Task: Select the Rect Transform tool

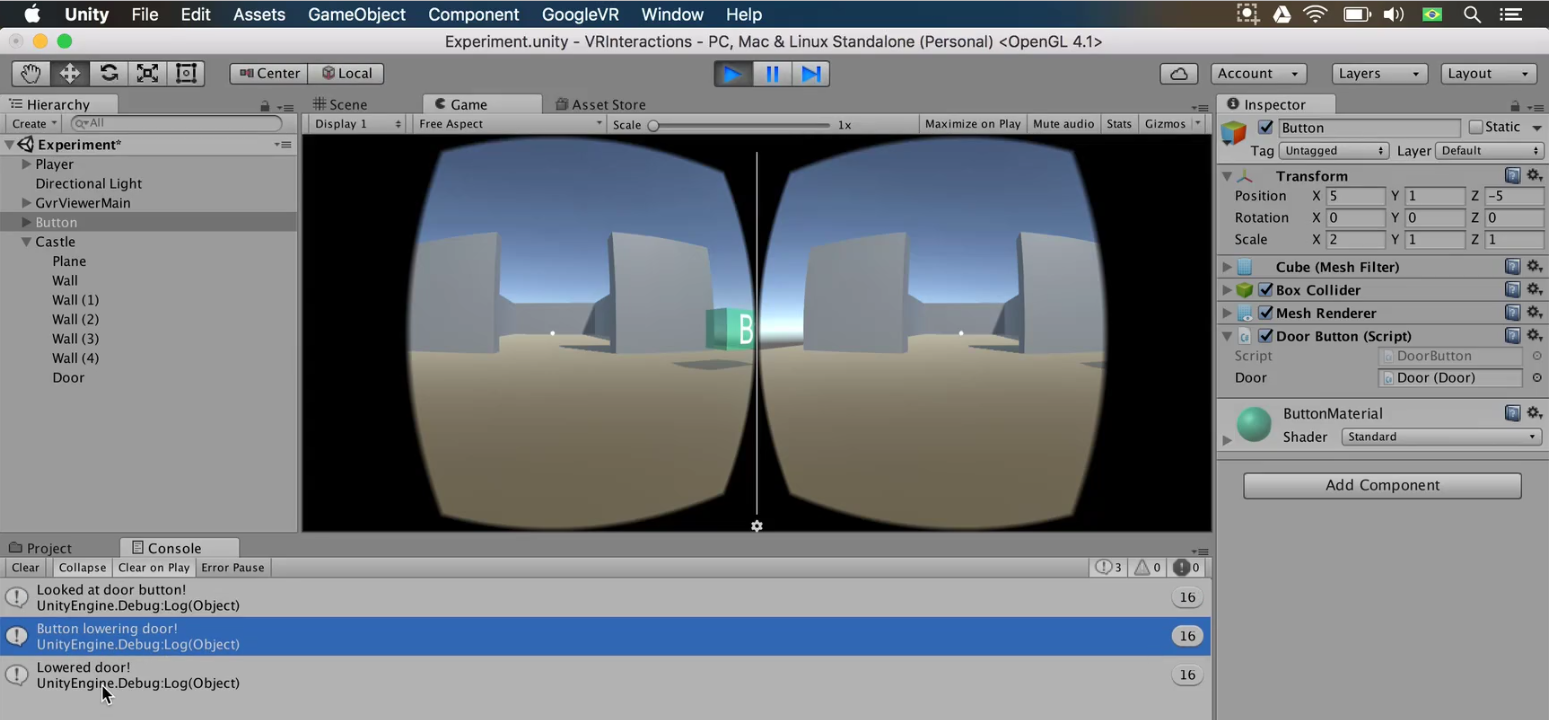Action: click(x=184, y=72)
